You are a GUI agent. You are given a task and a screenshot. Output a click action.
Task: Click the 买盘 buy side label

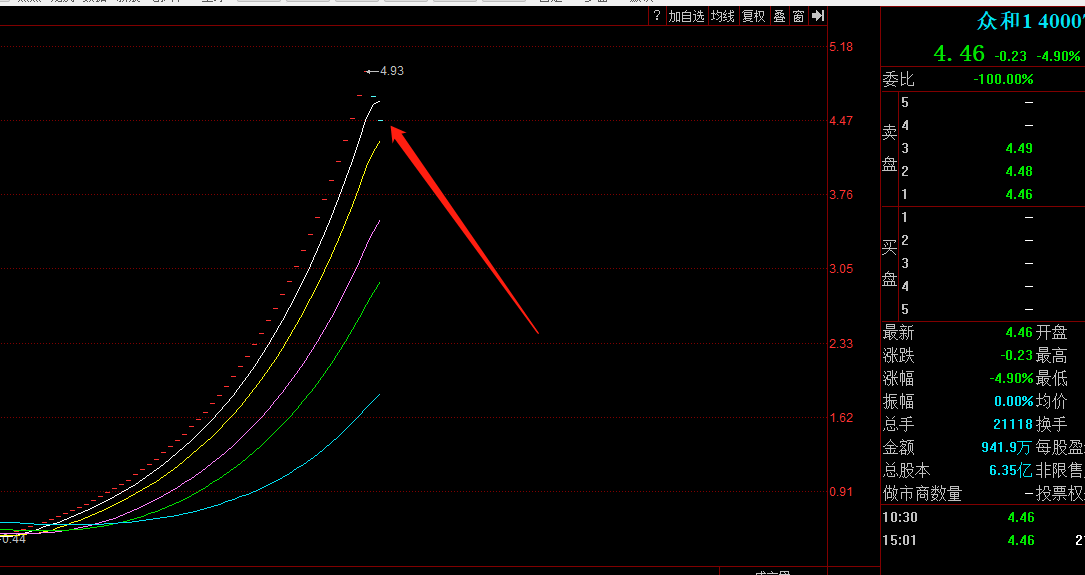[x=889, y=264]
